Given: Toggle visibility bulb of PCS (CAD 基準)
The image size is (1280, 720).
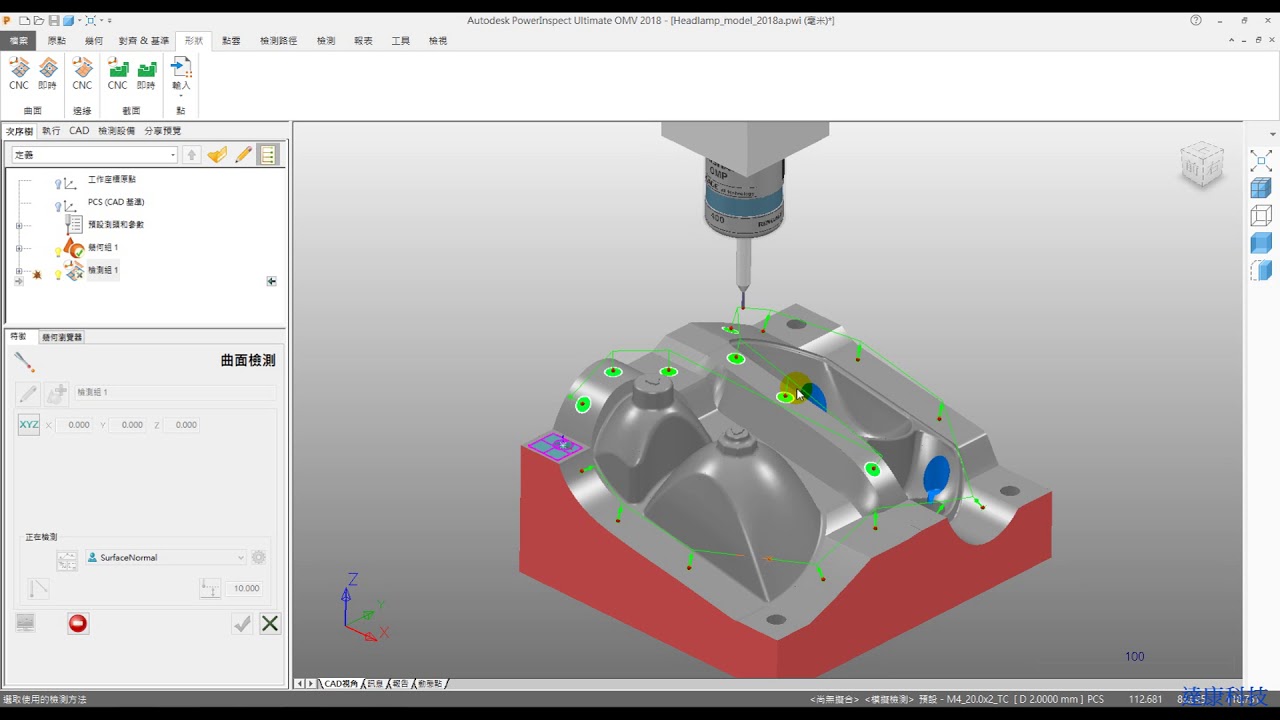Looking at the screenshot, I should pos(59,205).
